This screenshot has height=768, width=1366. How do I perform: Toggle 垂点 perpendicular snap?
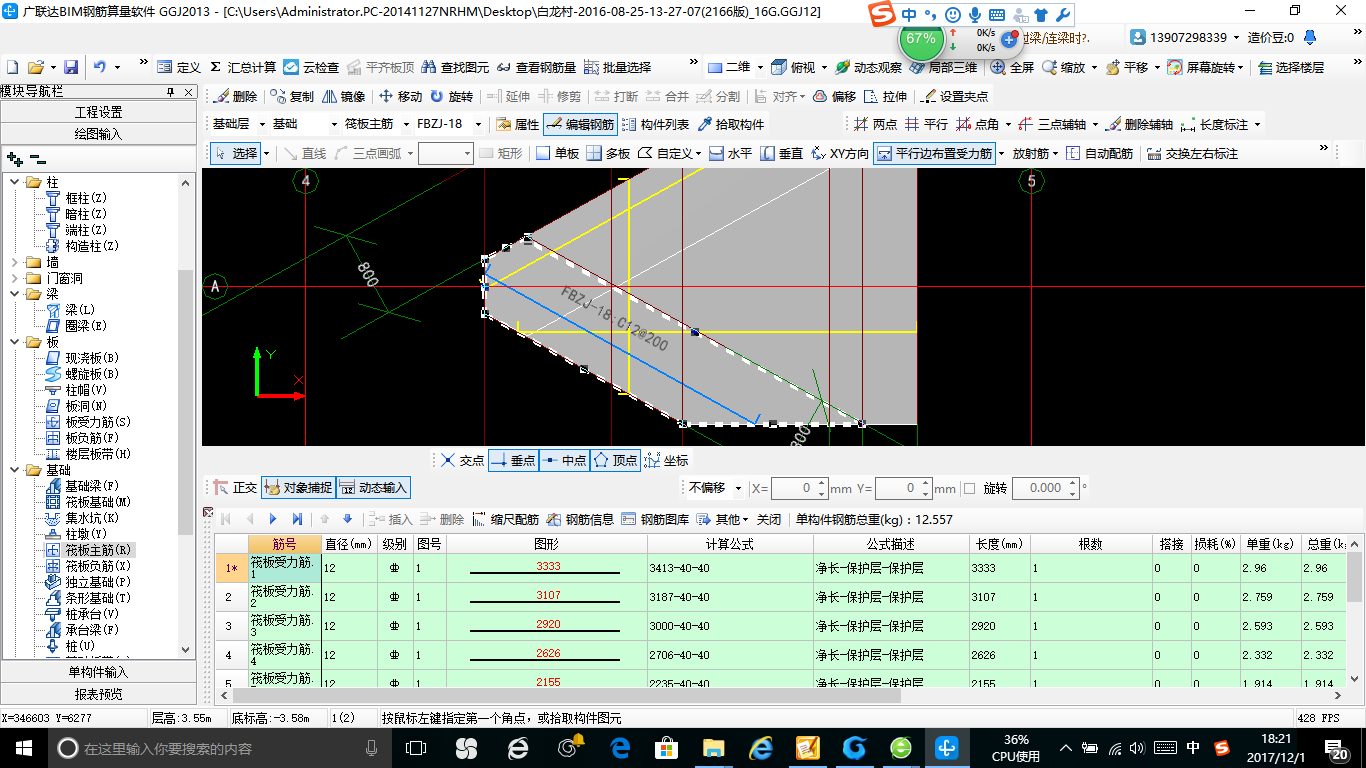[513, 460]
